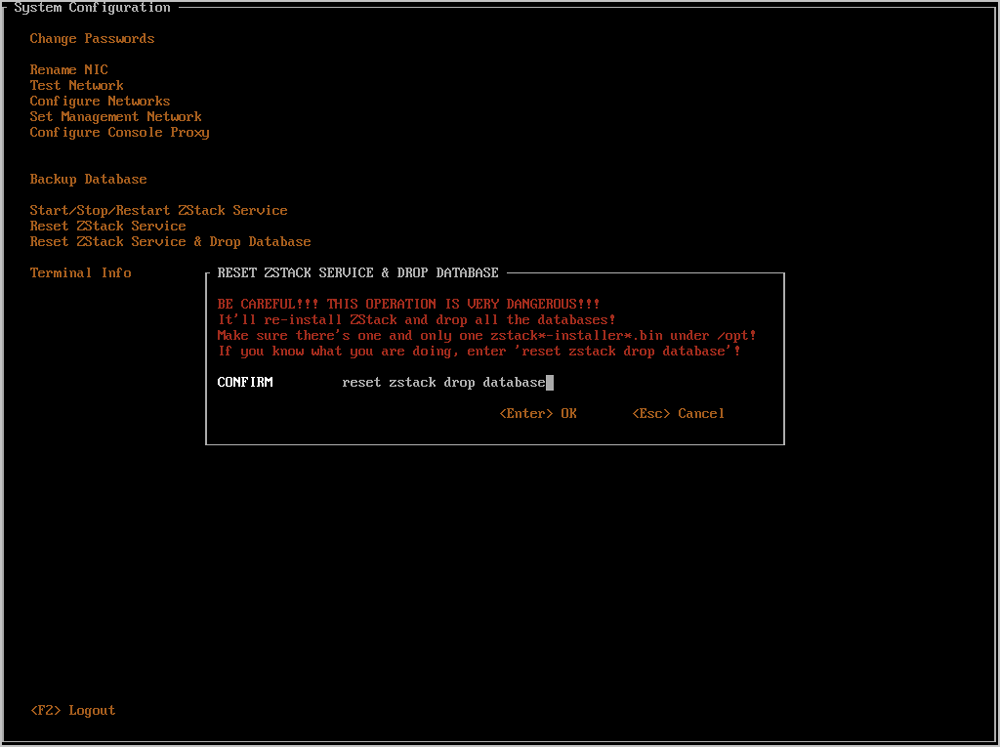1000x747 pixels.
Task: Click the F2 Logout option
Action: tap(73, 711)
